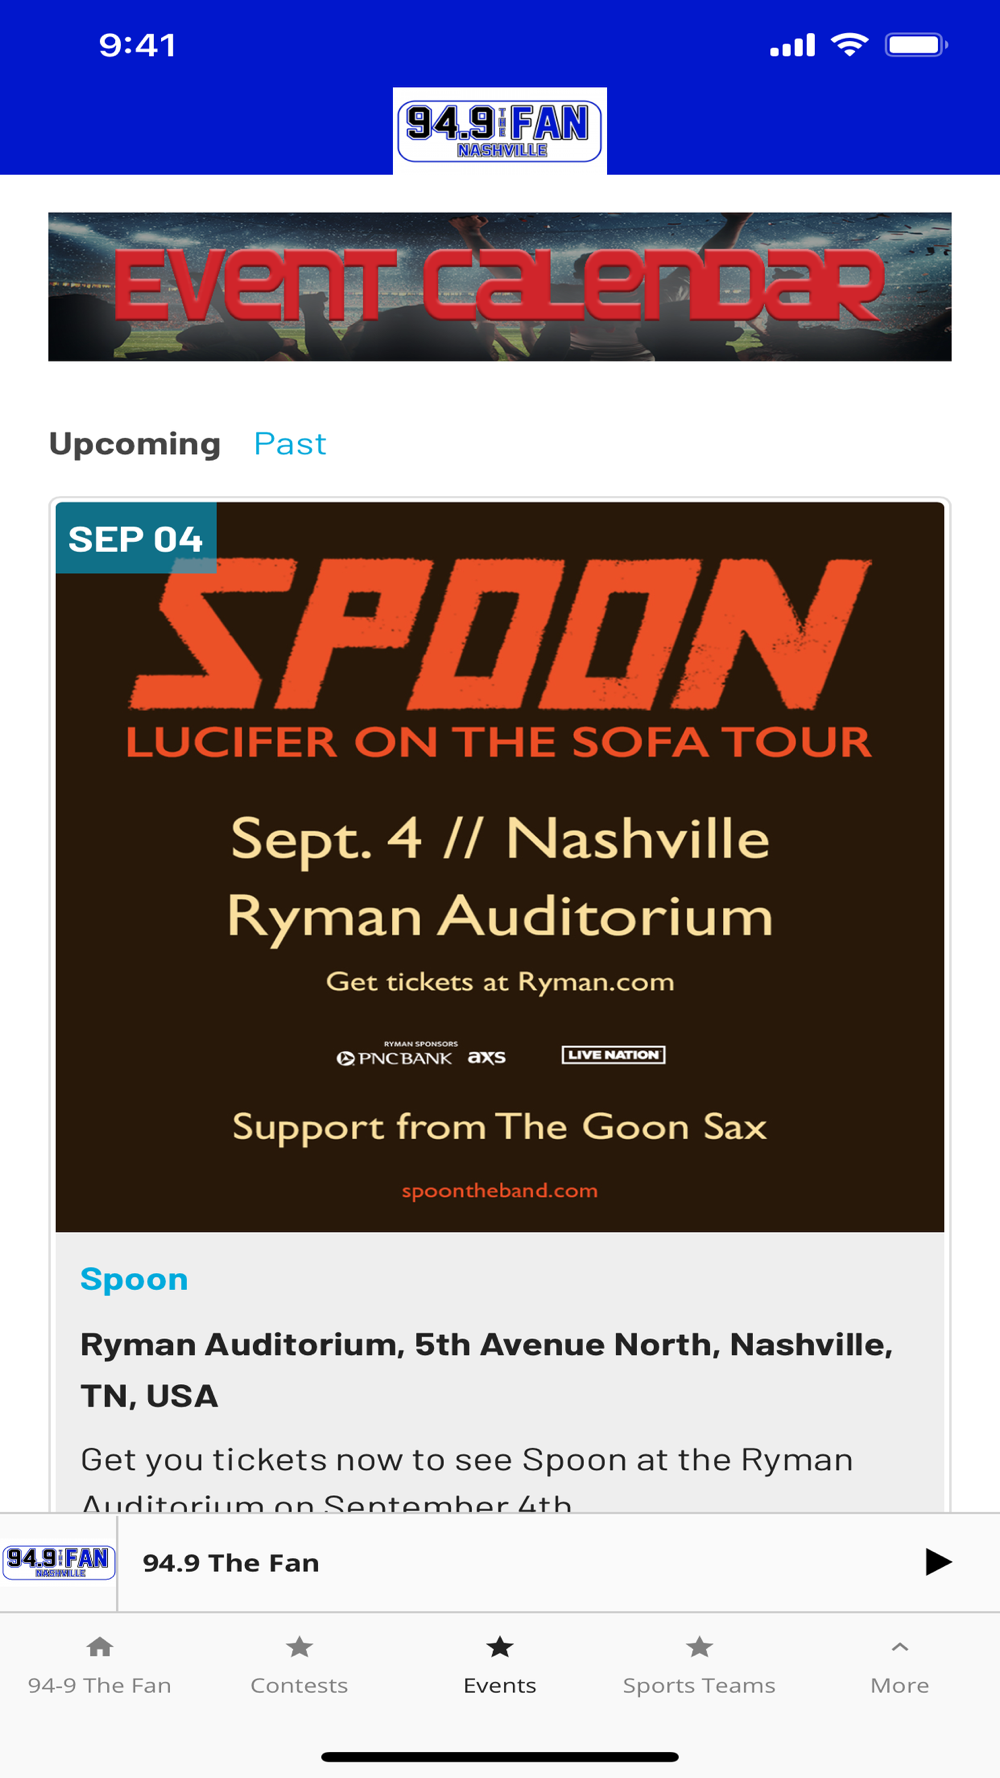Switch to the Past events tab
This screenshot has height=1778, width=1000.
pyautogui.click(x=290, y=443)
